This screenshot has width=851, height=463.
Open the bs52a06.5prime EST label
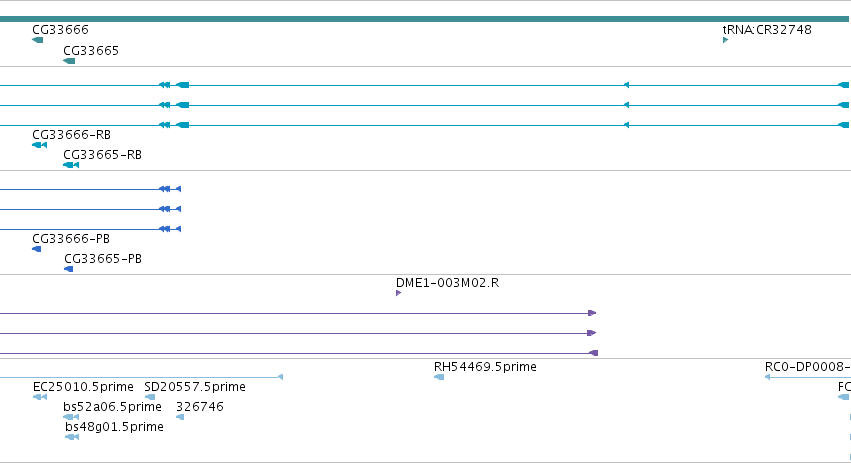(112, 407)
